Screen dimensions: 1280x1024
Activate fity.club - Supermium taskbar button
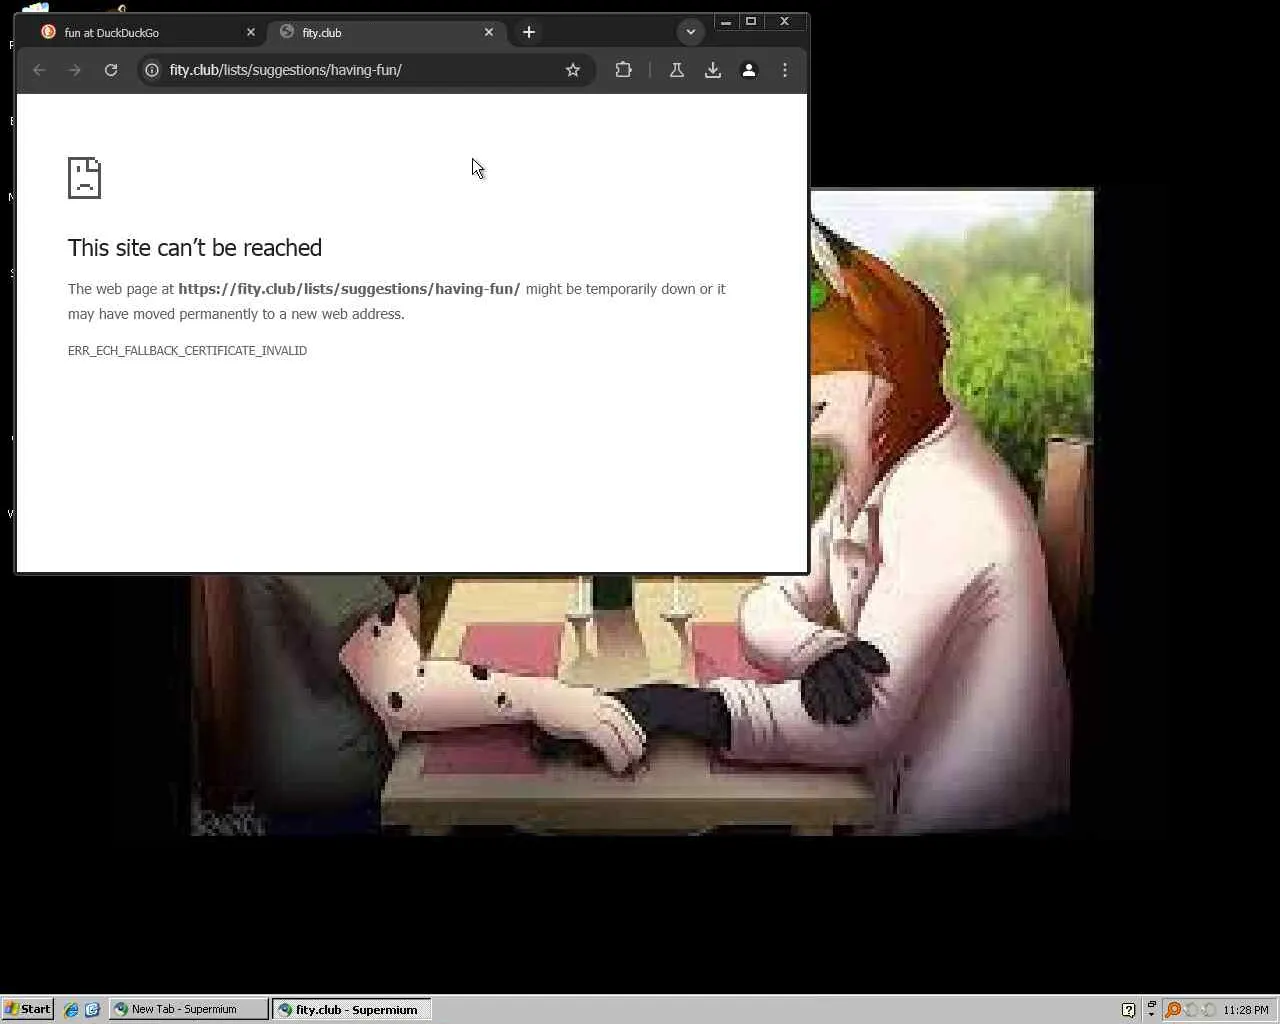pos(352,1009)
